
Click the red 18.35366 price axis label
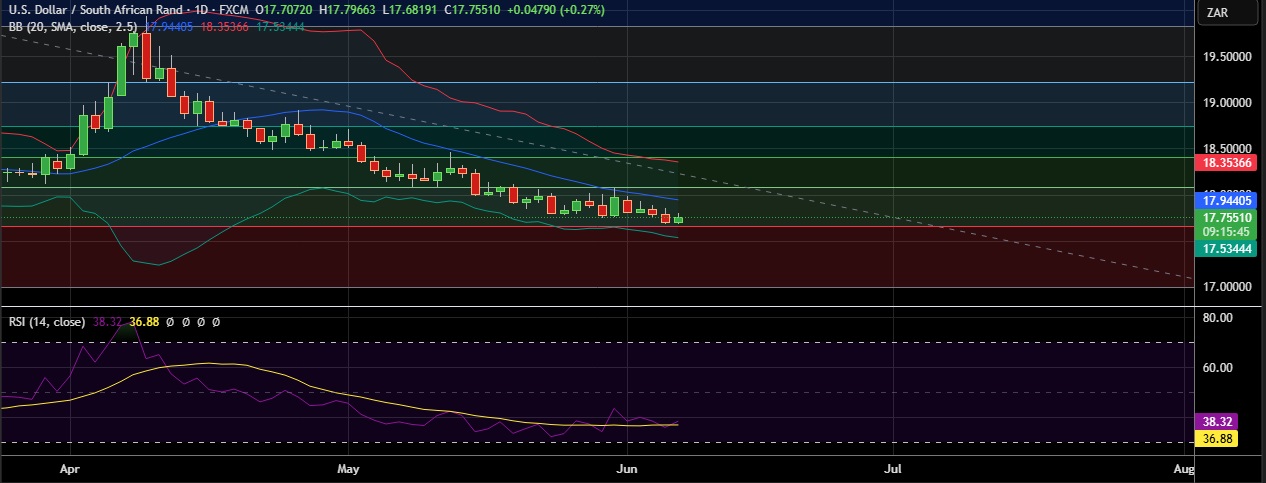tap(1226, 161)
